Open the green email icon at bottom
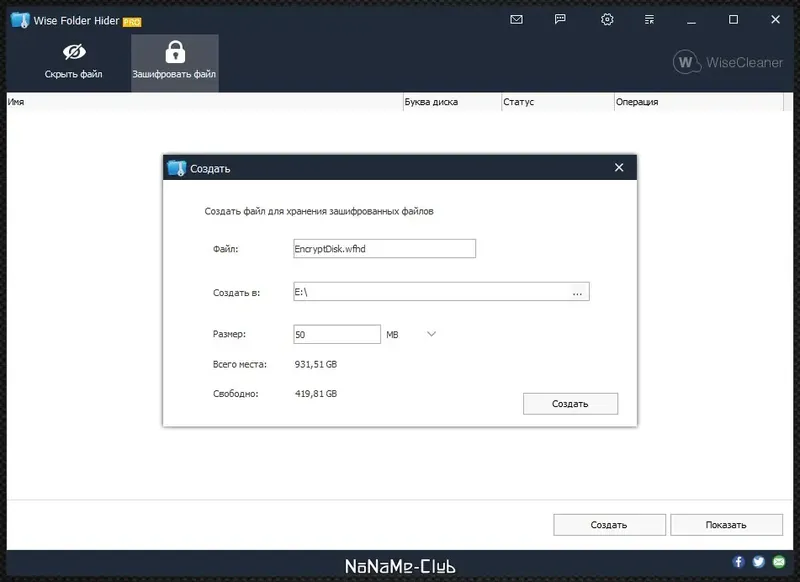 (779, 561)
